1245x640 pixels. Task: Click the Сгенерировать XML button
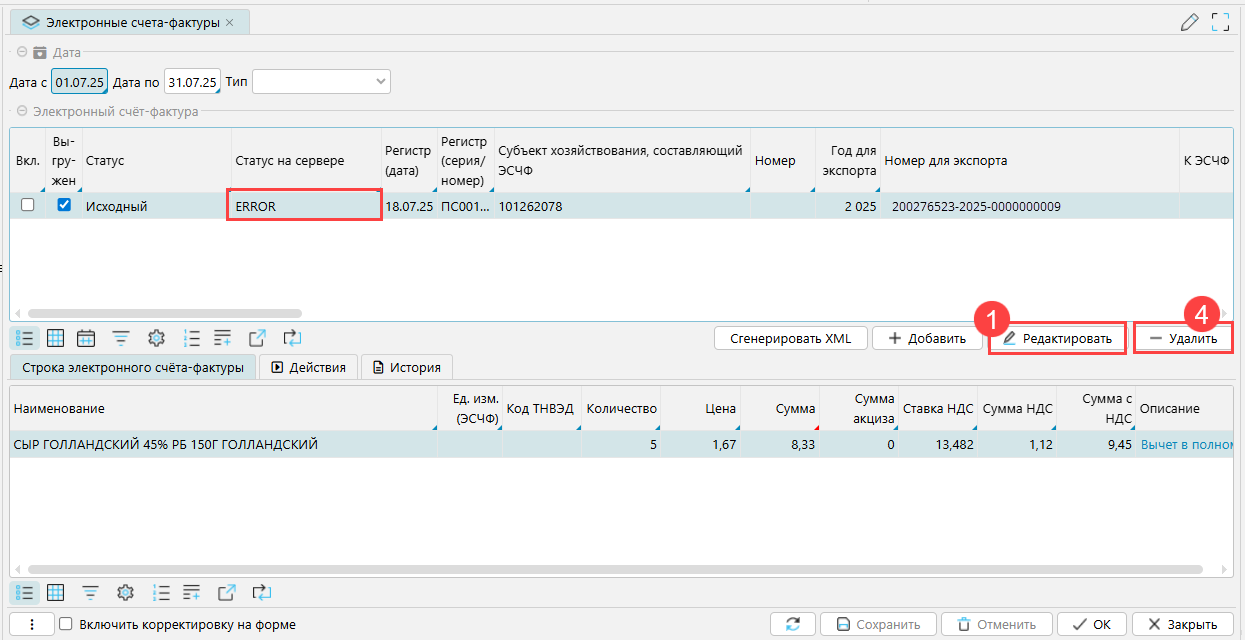click(x=790, y=338)
